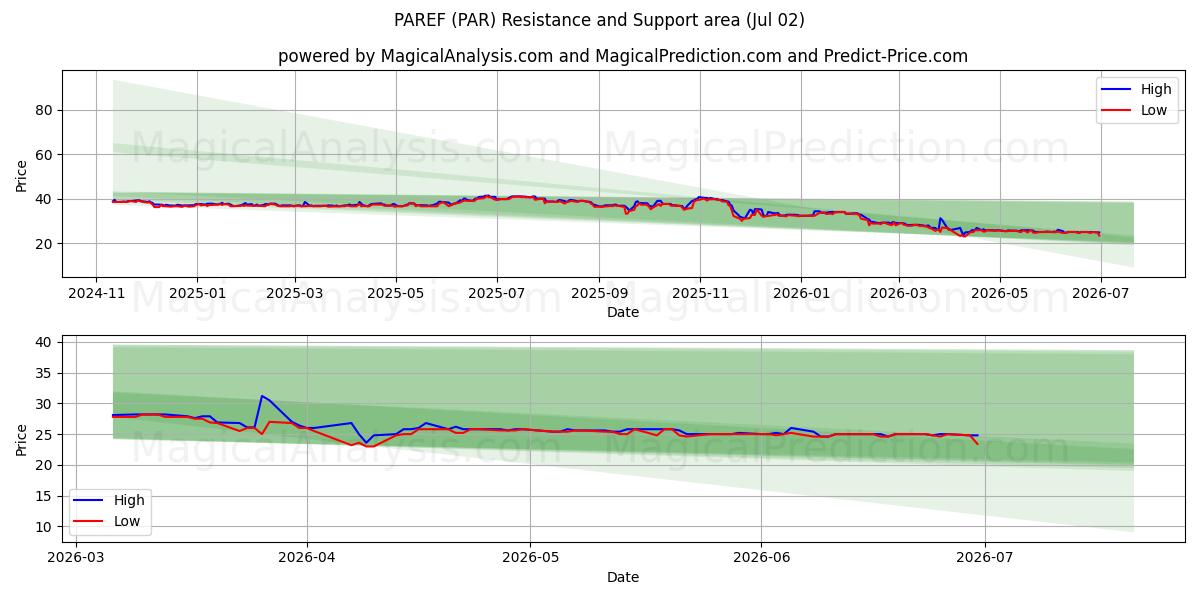
Task: Click the '2025-05' x-axis label of top chart
Action: (x=395, y=293)
